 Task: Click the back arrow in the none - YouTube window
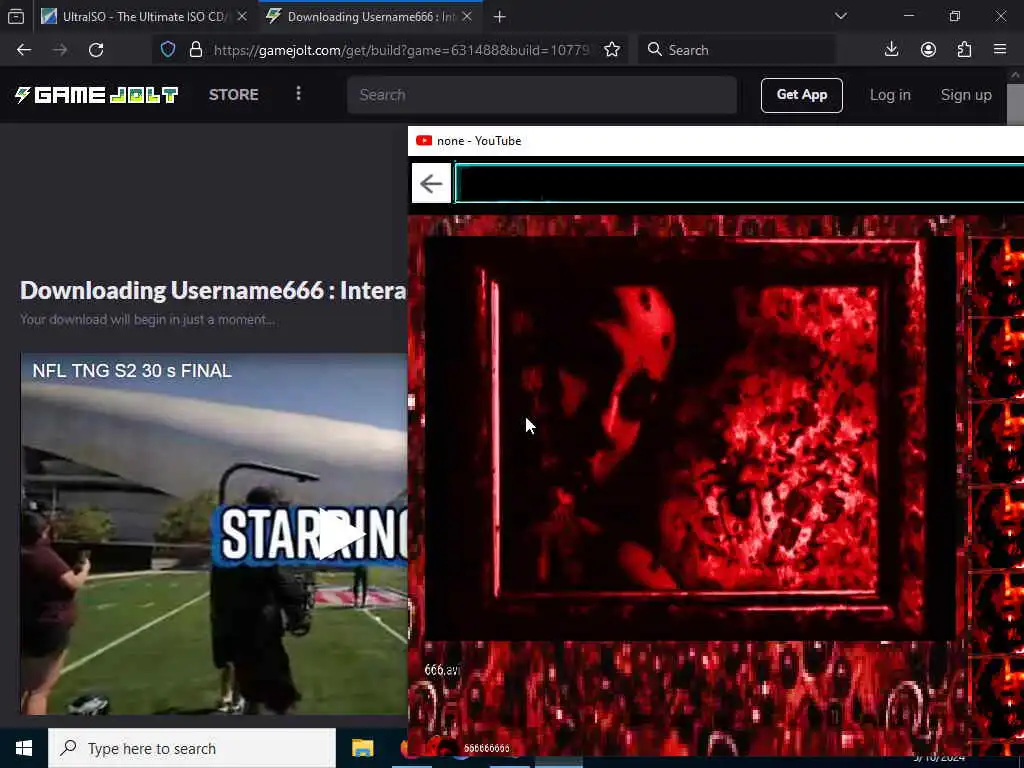[431, 184]
